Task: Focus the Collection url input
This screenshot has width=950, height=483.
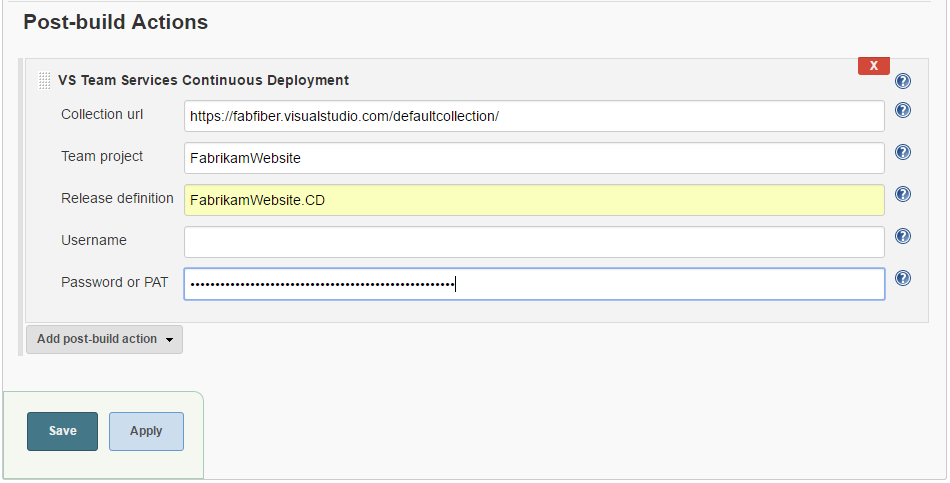Action: tap(534, 116)
